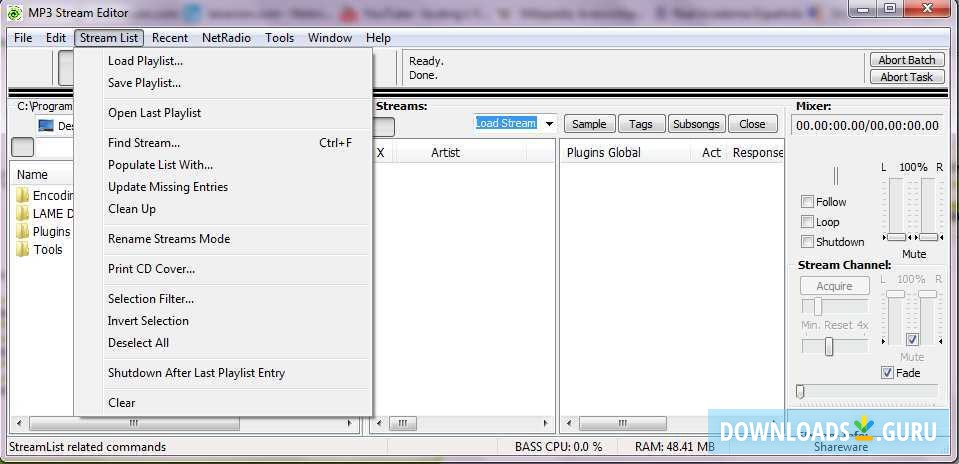The width and height of the screenshot is (959, 464).
Task: Open the Window menu
Action: [330, 38]
